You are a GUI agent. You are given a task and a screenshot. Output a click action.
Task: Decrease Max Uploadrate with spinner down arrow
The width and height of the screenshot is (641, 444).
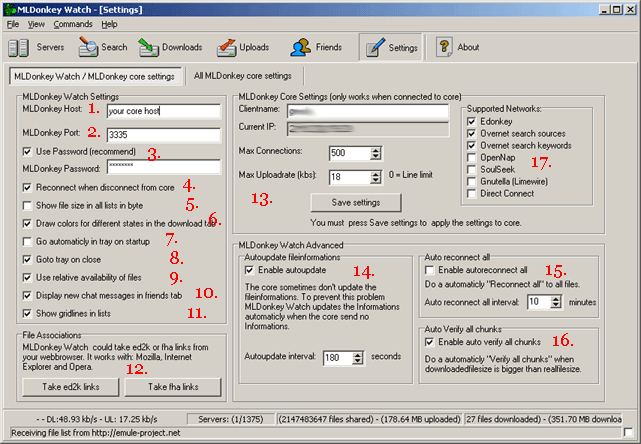point(375,180)
